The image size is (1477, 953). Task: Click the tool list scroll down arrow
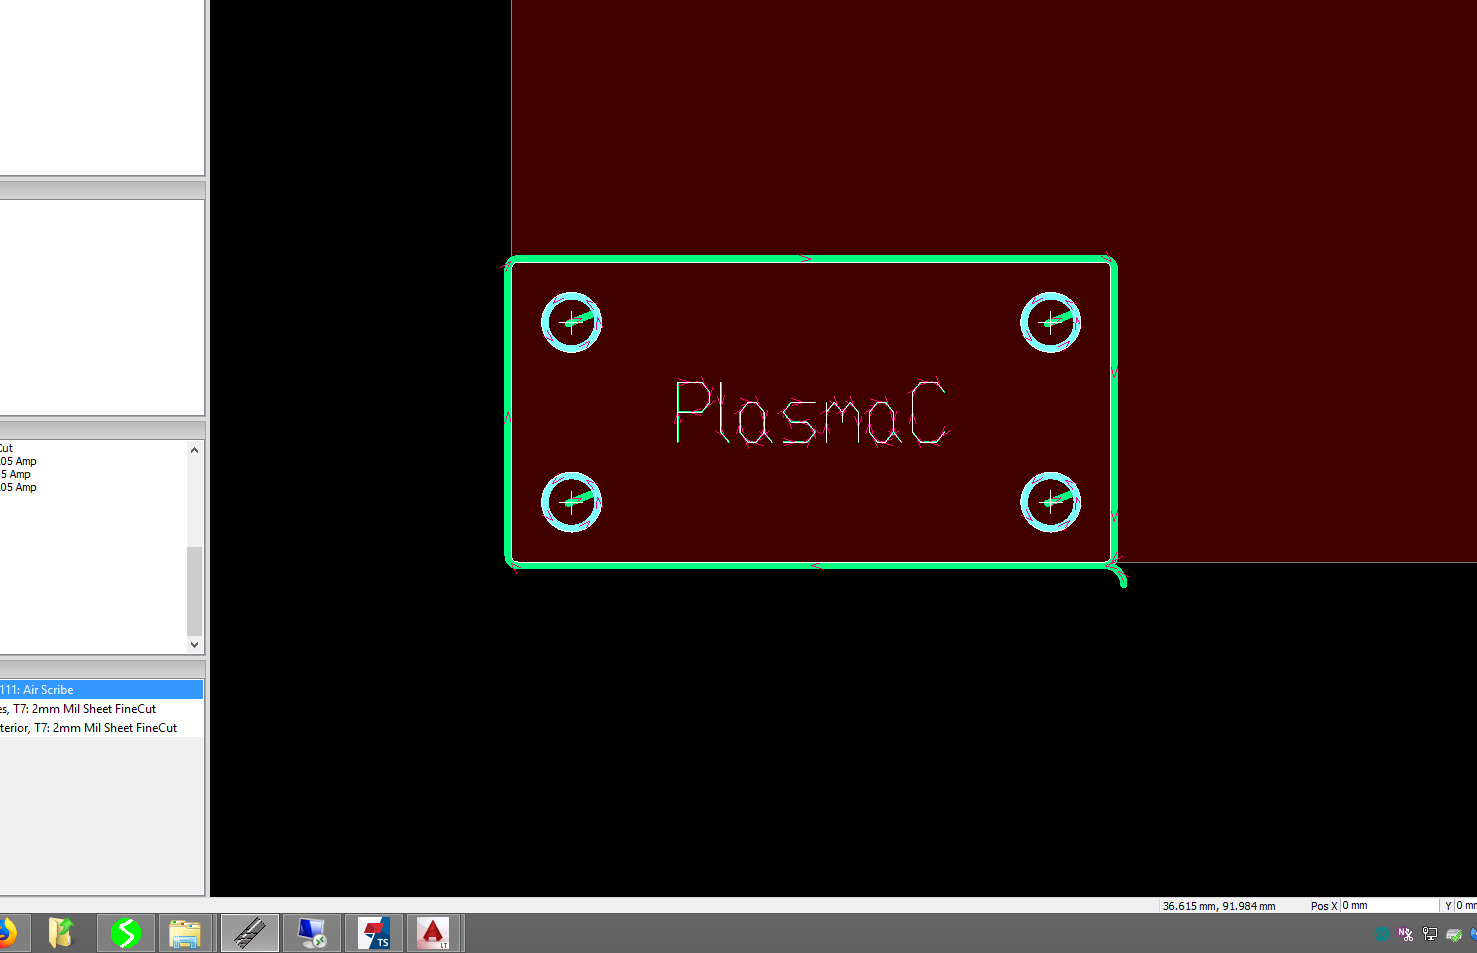[x=194, y=645]
